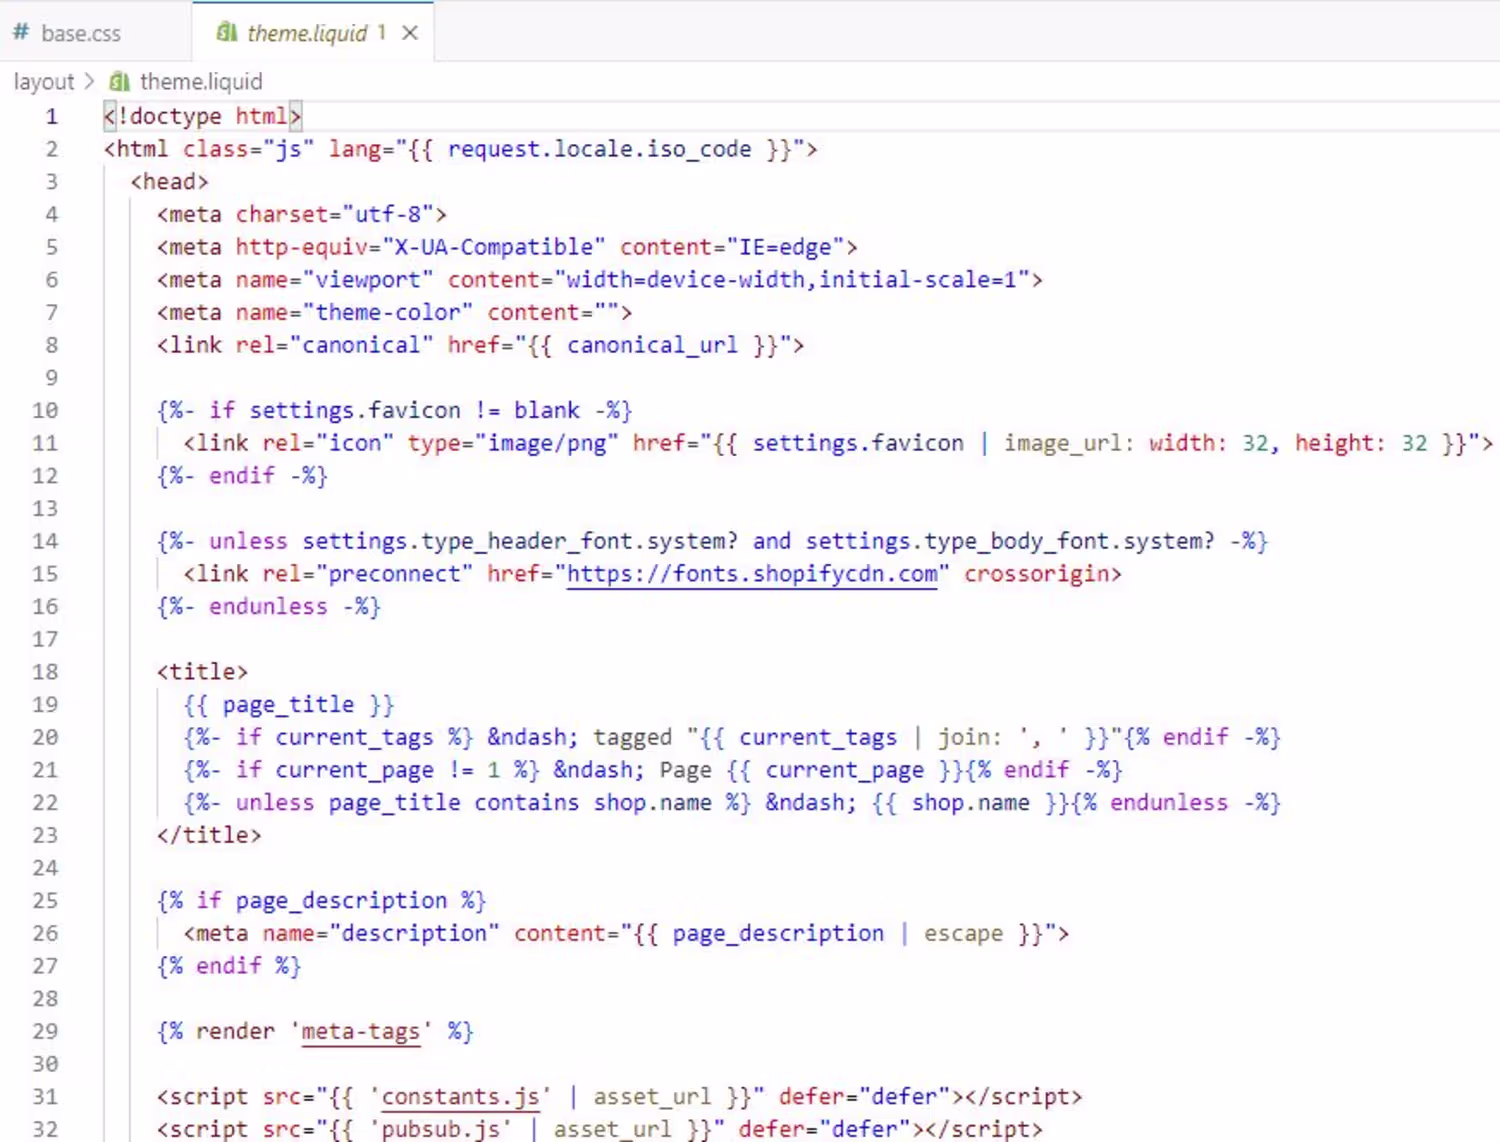Click the contains operator on line 22

tap(526, 802)
